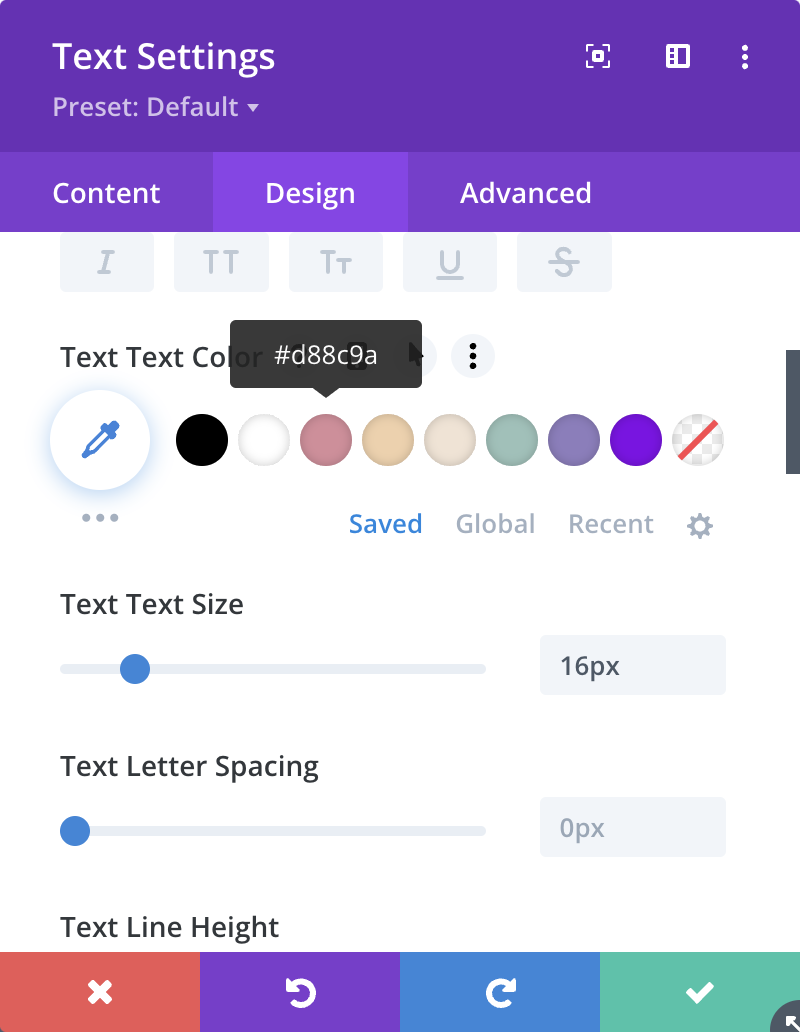Open the Preset: Default dropdown
The height and width of the screenshot is (1032, 800).
[x=156, y=107]
